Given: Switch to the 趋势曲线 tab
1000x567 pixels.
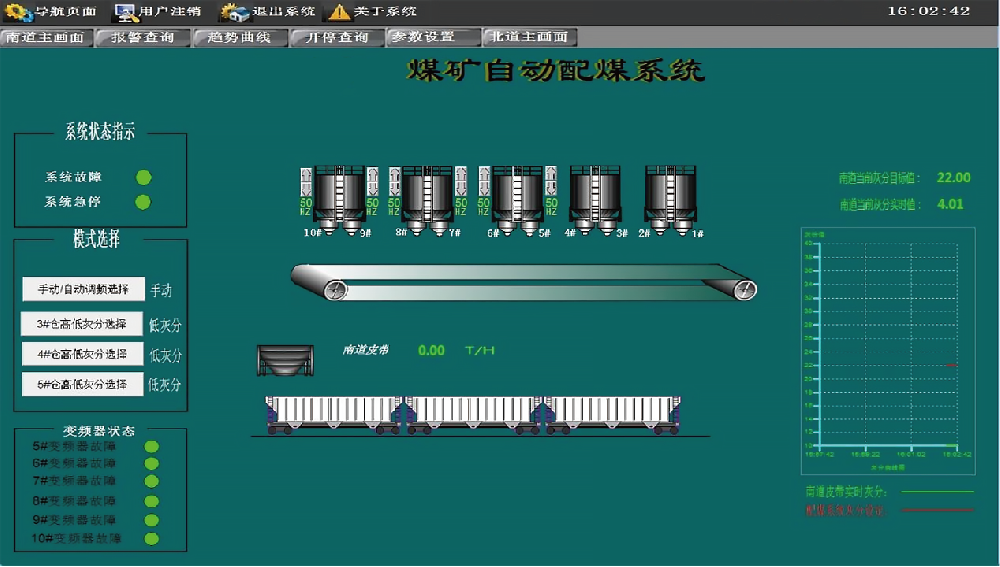Looking at the screenshot, I should [240, 38].
